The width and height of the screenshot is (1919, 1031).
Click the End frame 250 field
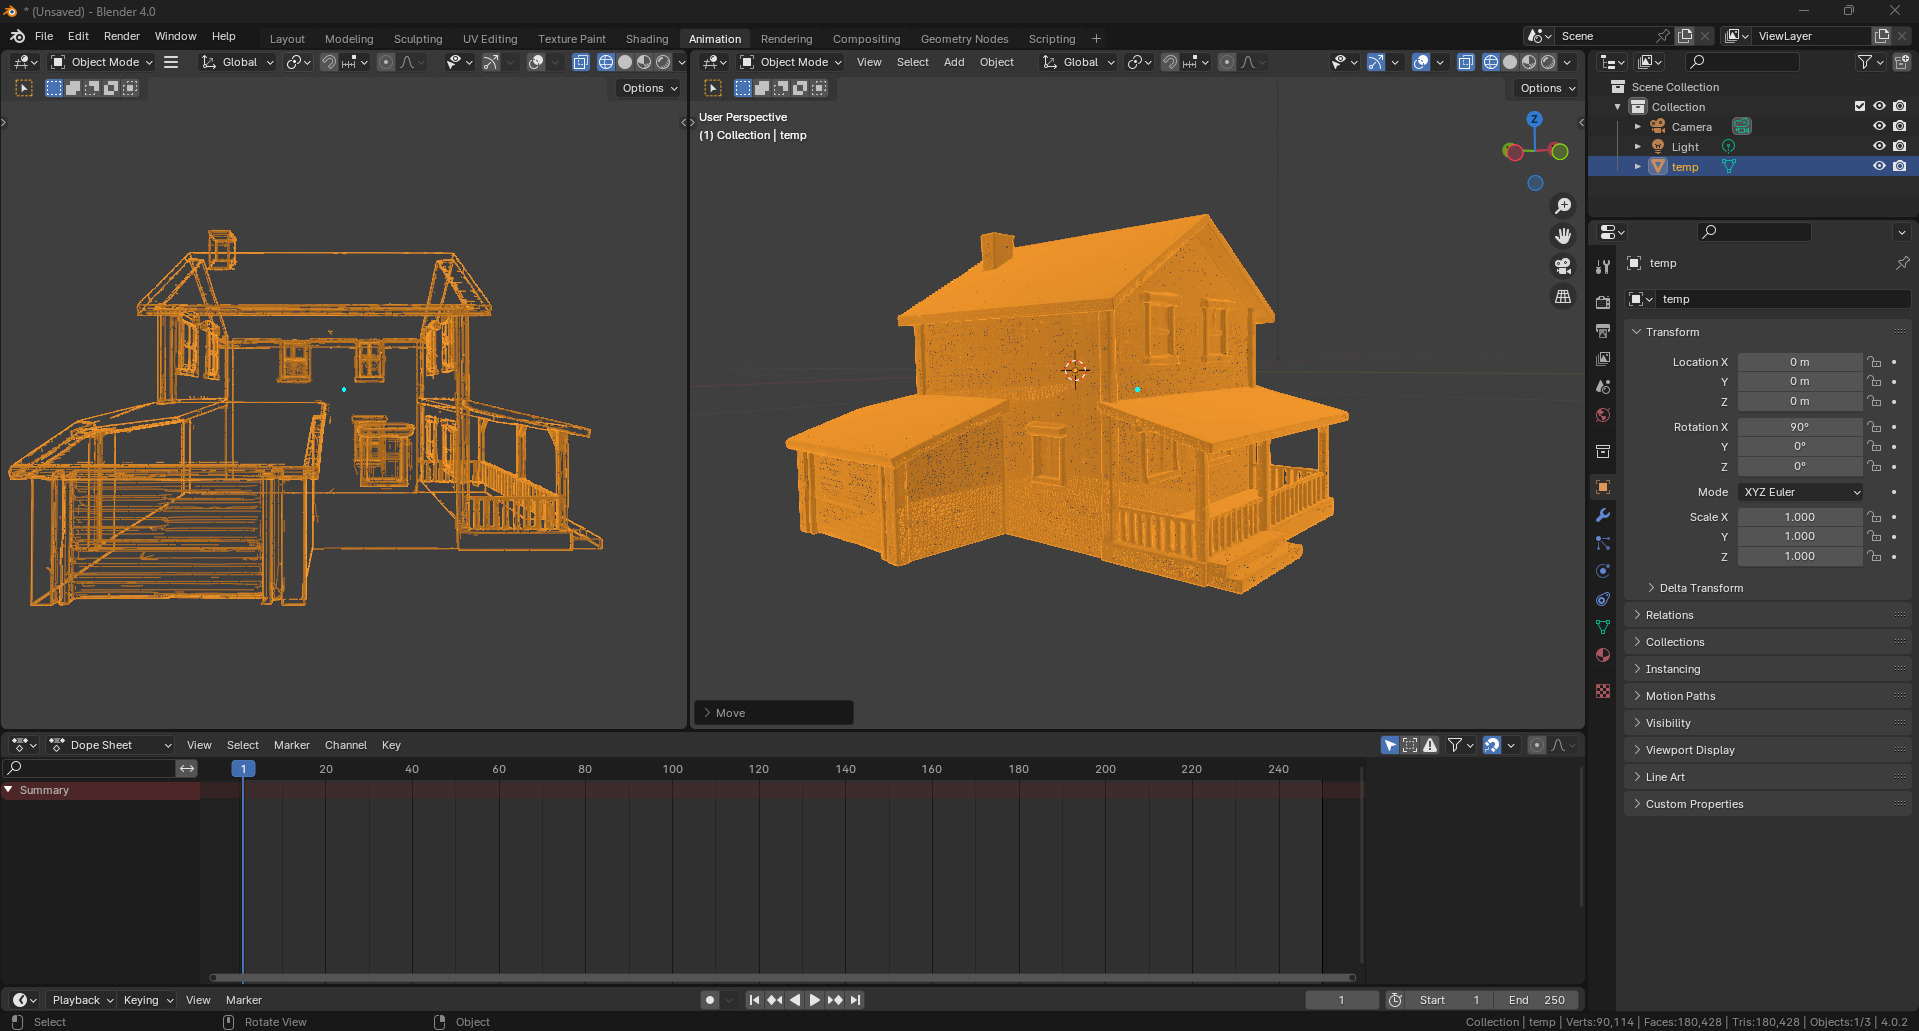pos(1537,1000)
